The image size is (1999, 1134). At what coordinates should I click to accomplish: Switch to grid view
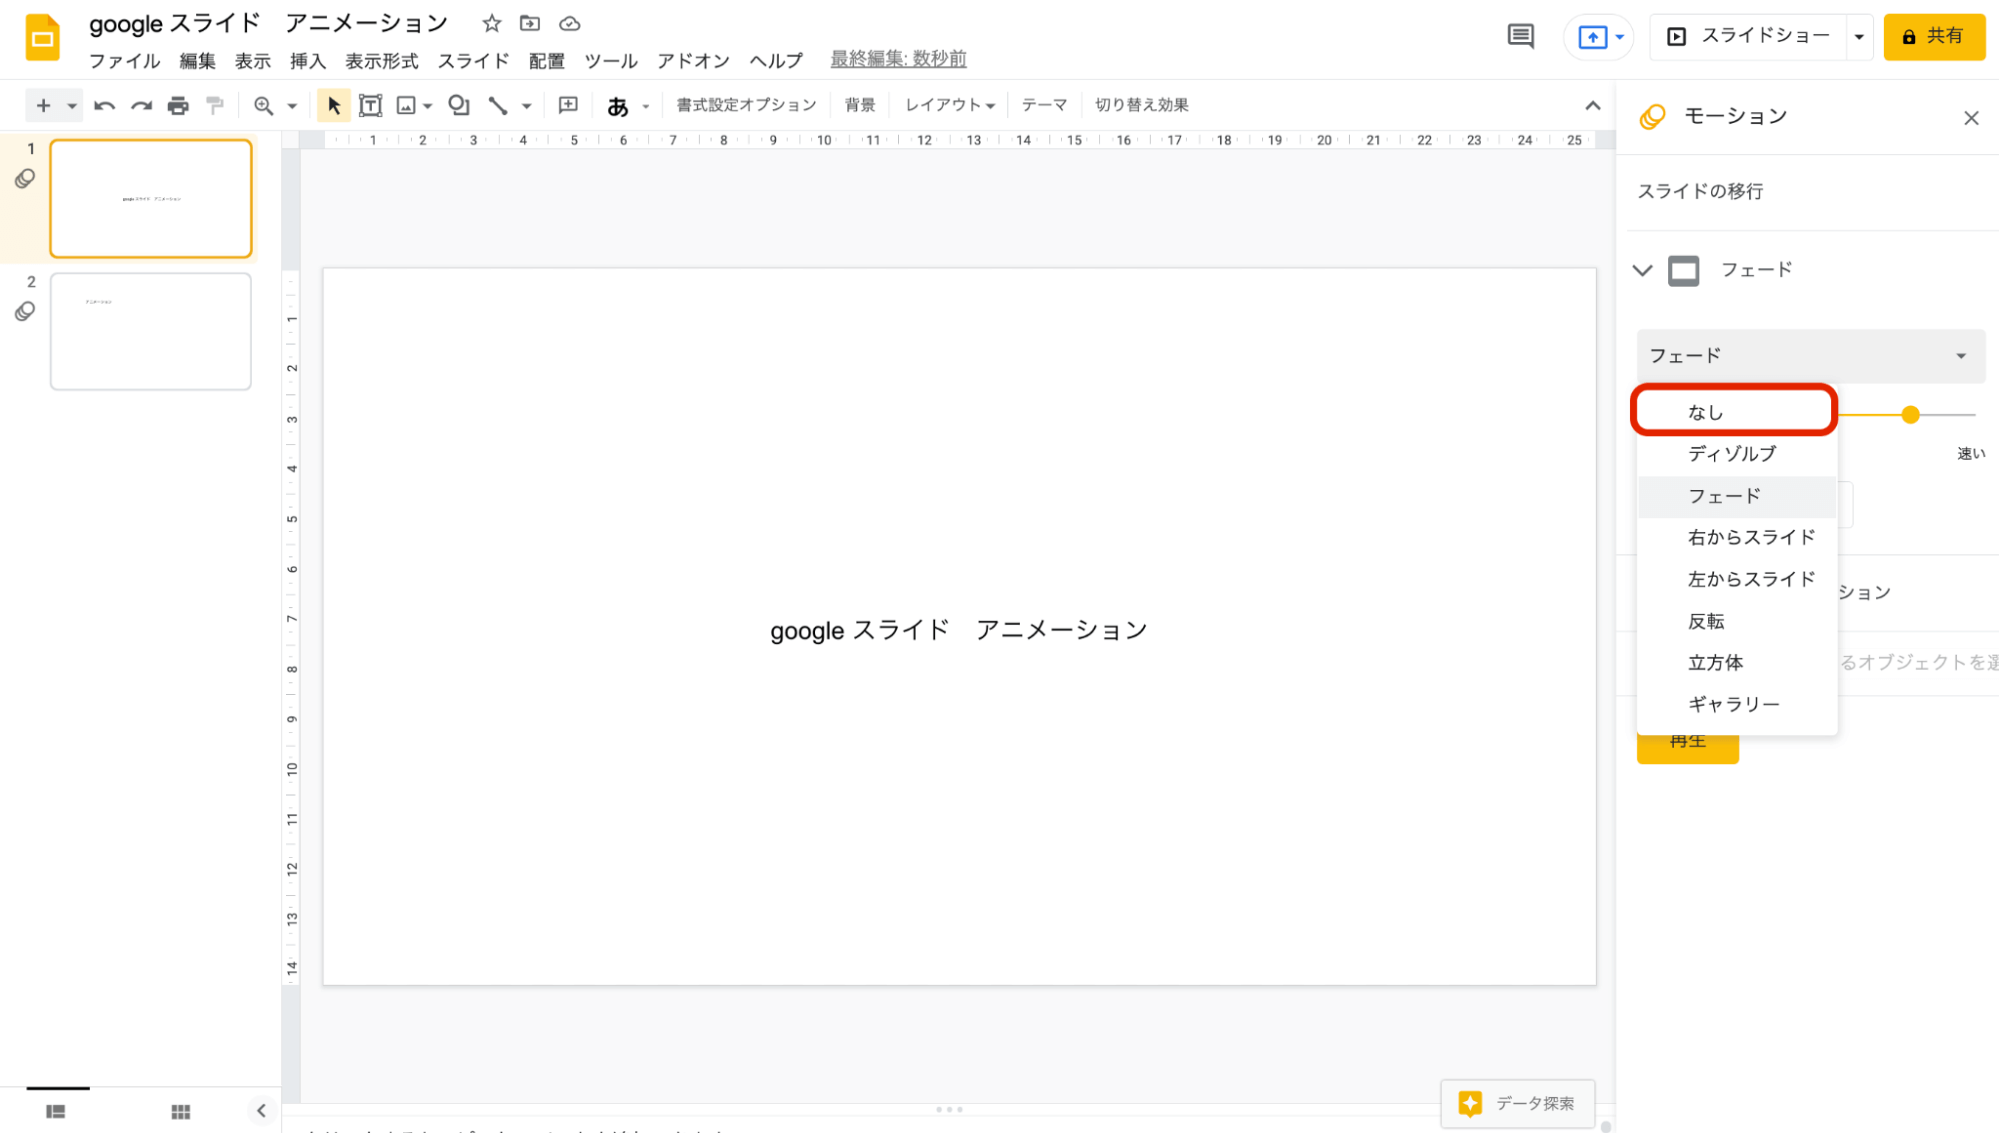click(x=181, y=1111)
